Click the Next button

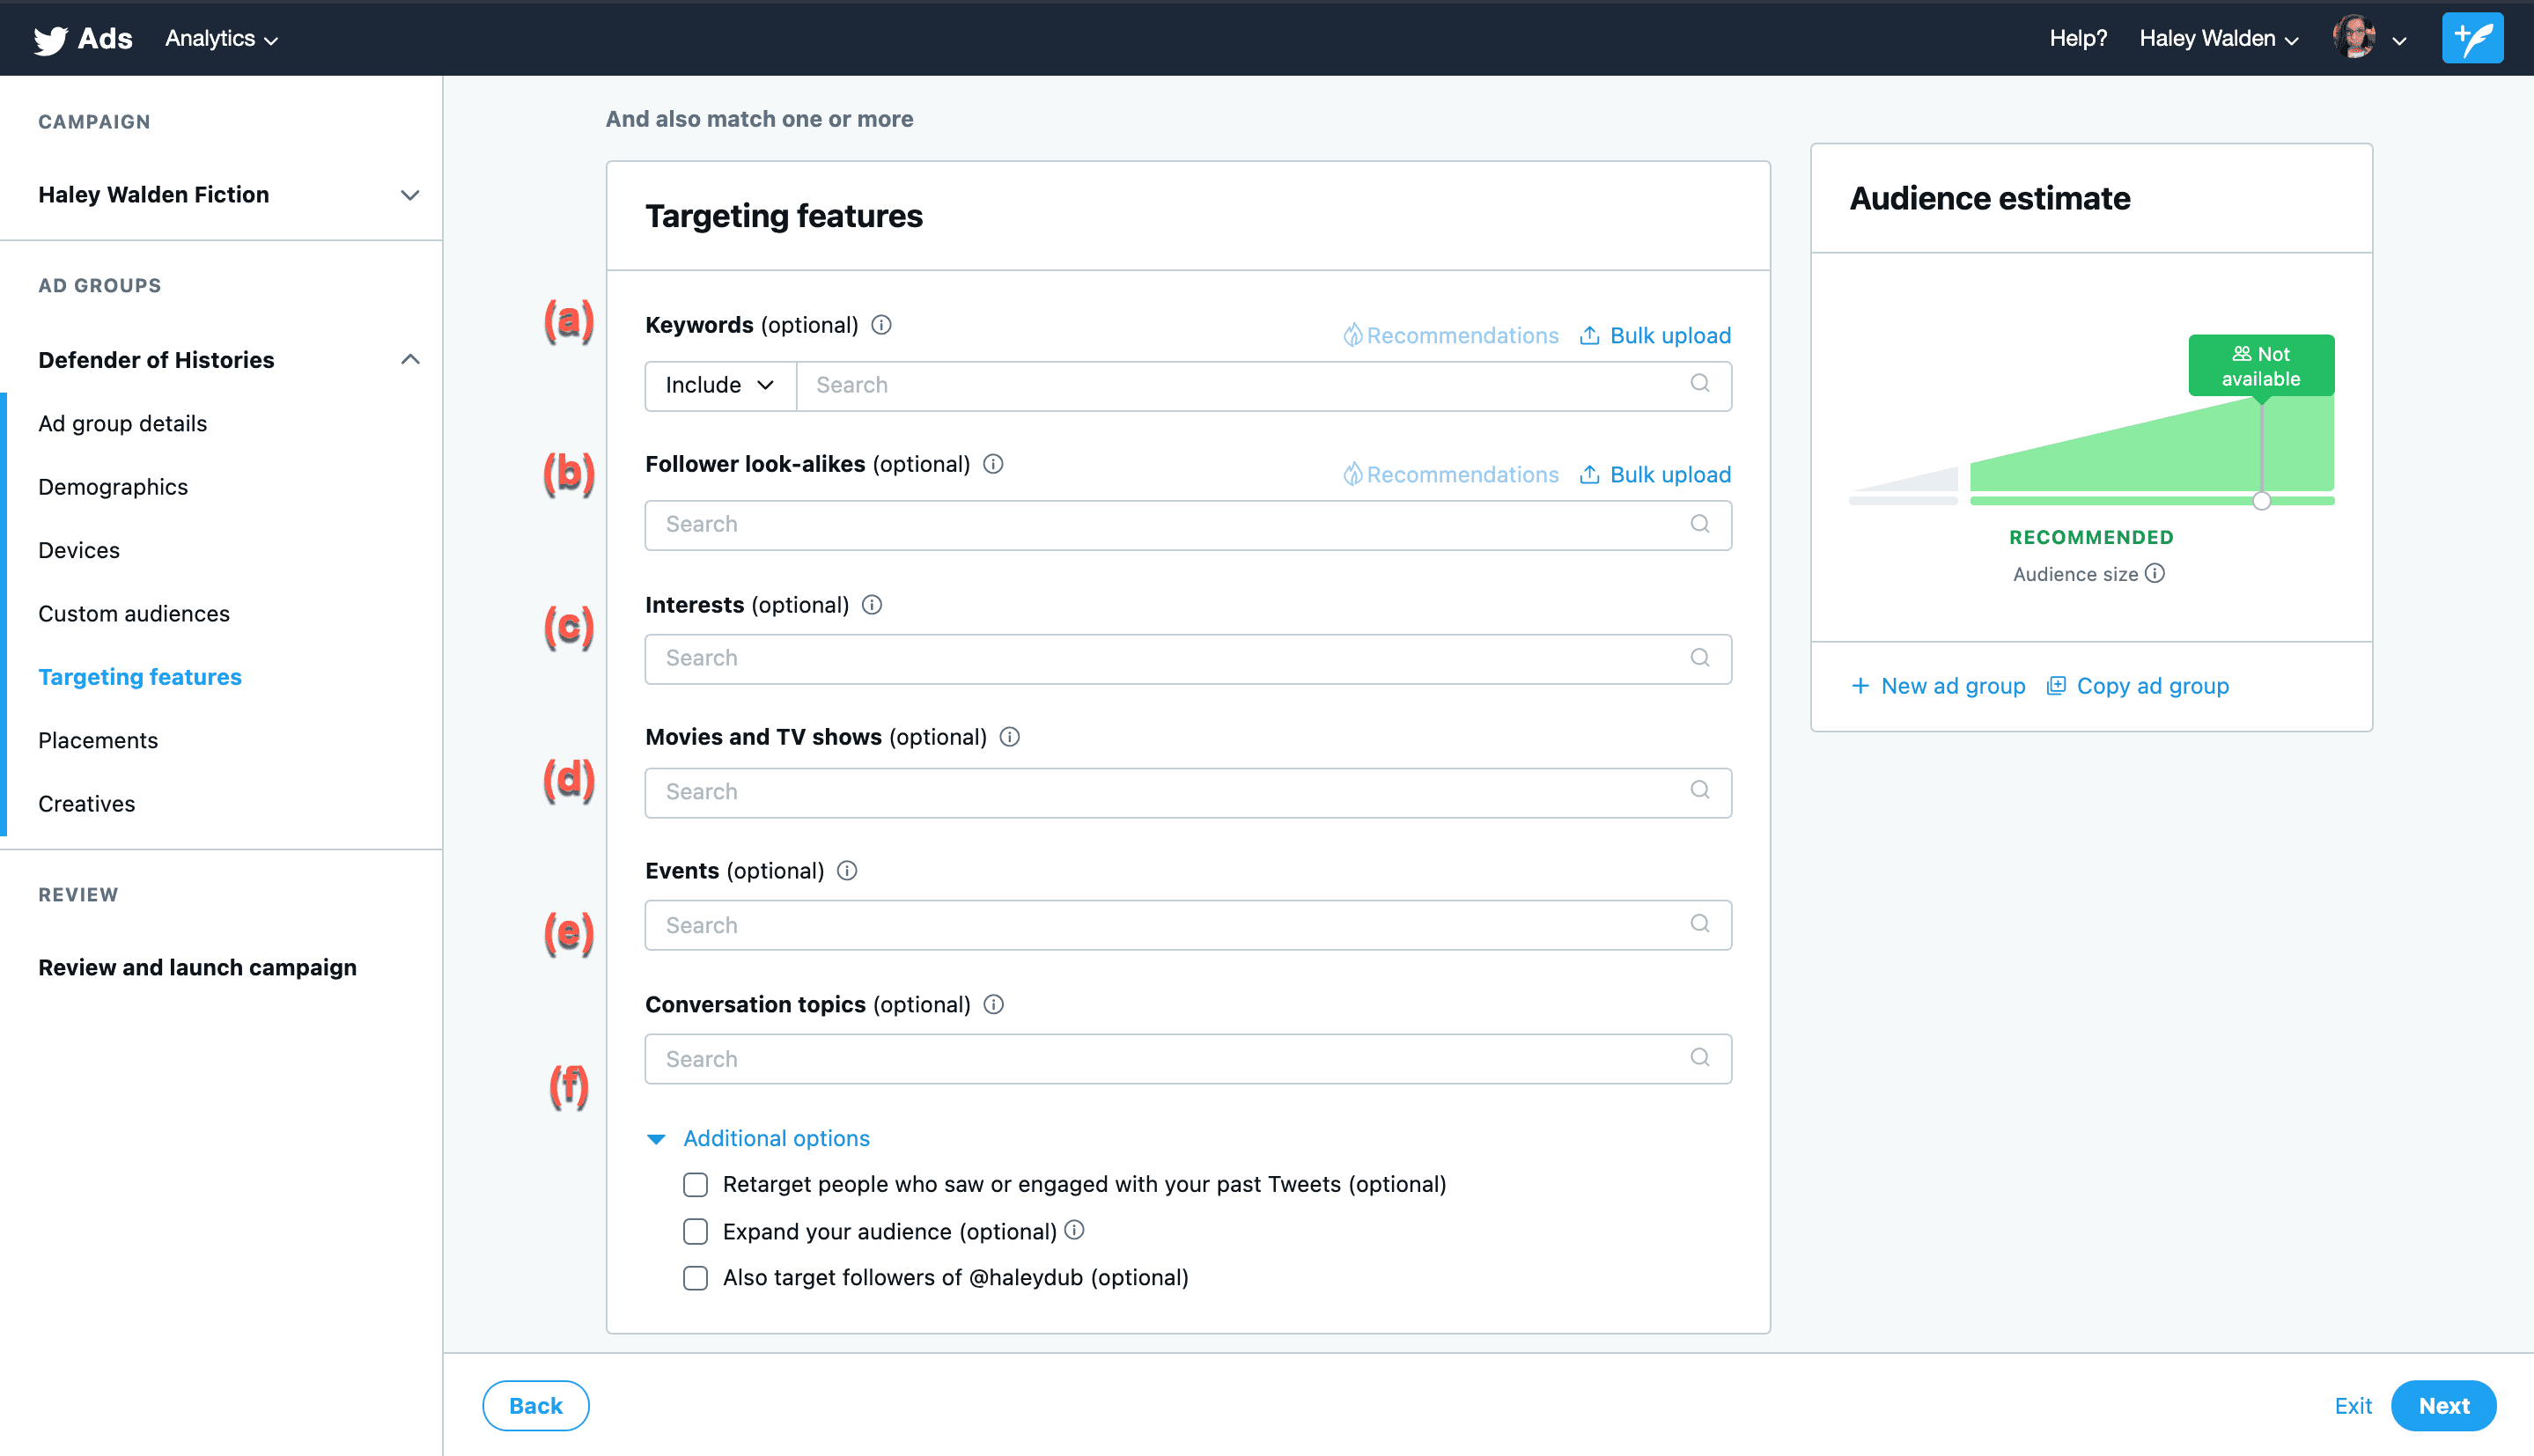pos(2442,1405)
